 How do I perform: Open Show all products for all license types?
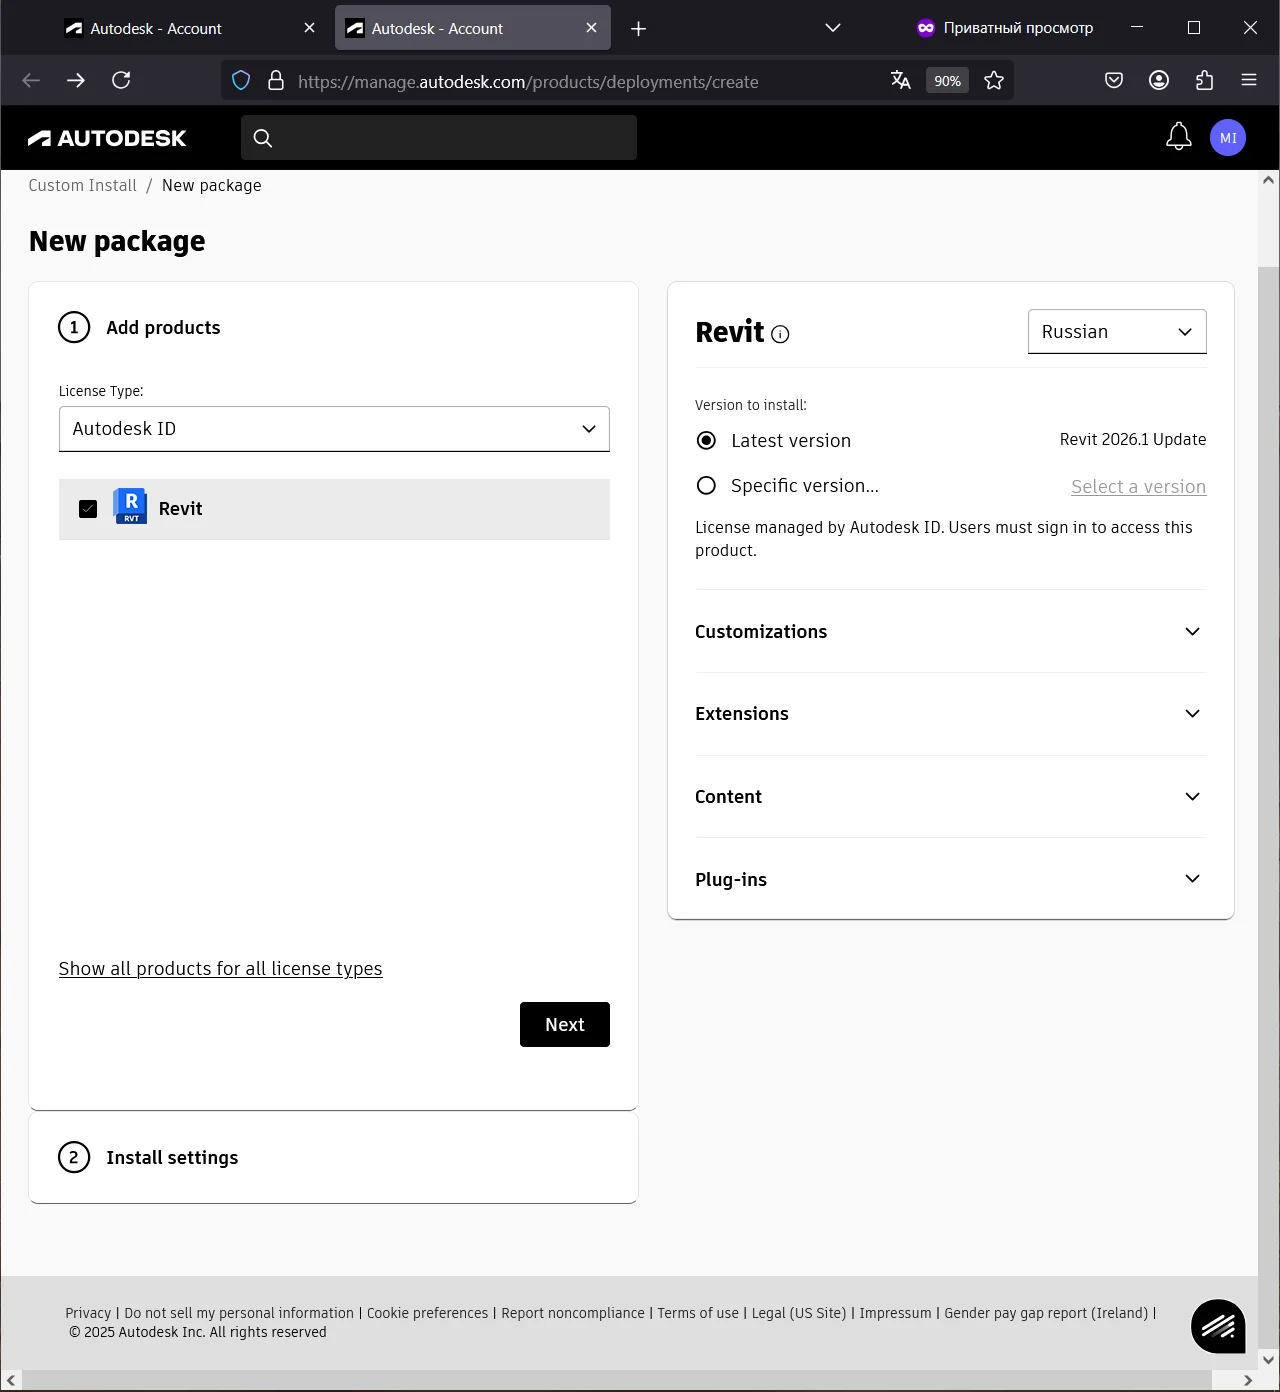(x=220, y=969)
